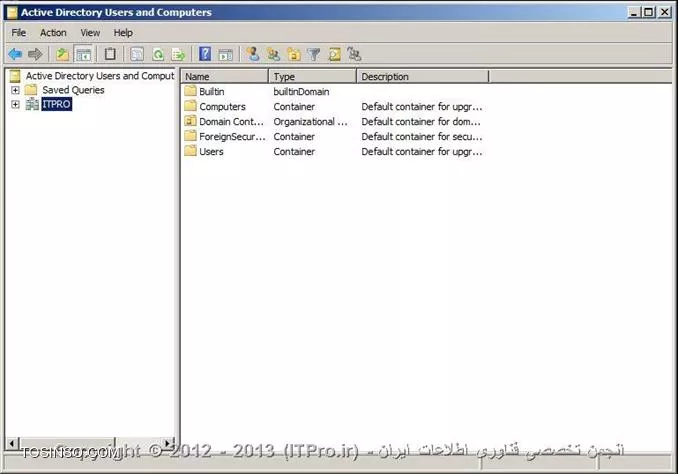Screen dimensions: 678x474
Task: Toggle the Show/Hide Console Tree button
Action: click(83, 54)
